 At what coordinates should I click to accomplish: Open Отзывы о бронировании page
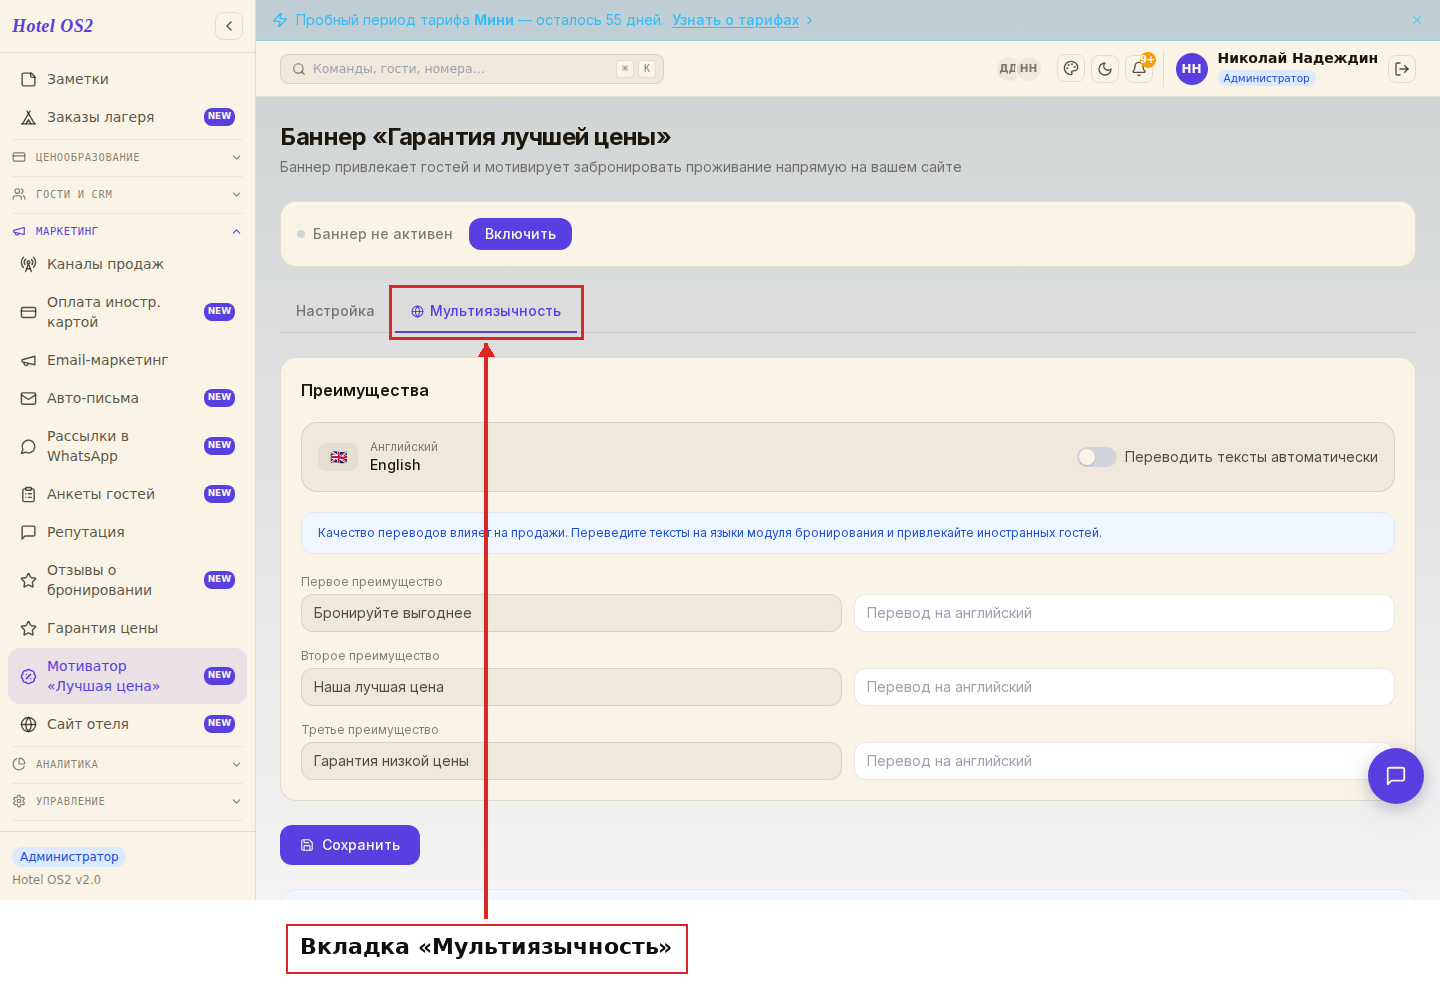(x=128, y=580)
